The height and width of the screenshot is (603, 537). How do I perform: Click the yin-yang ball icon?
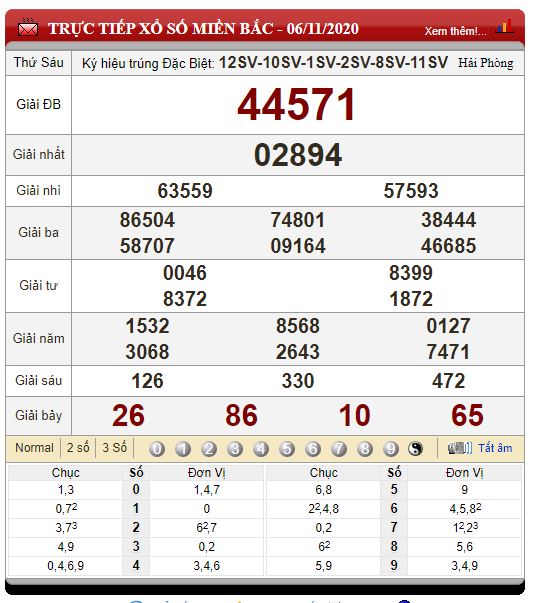415,448
